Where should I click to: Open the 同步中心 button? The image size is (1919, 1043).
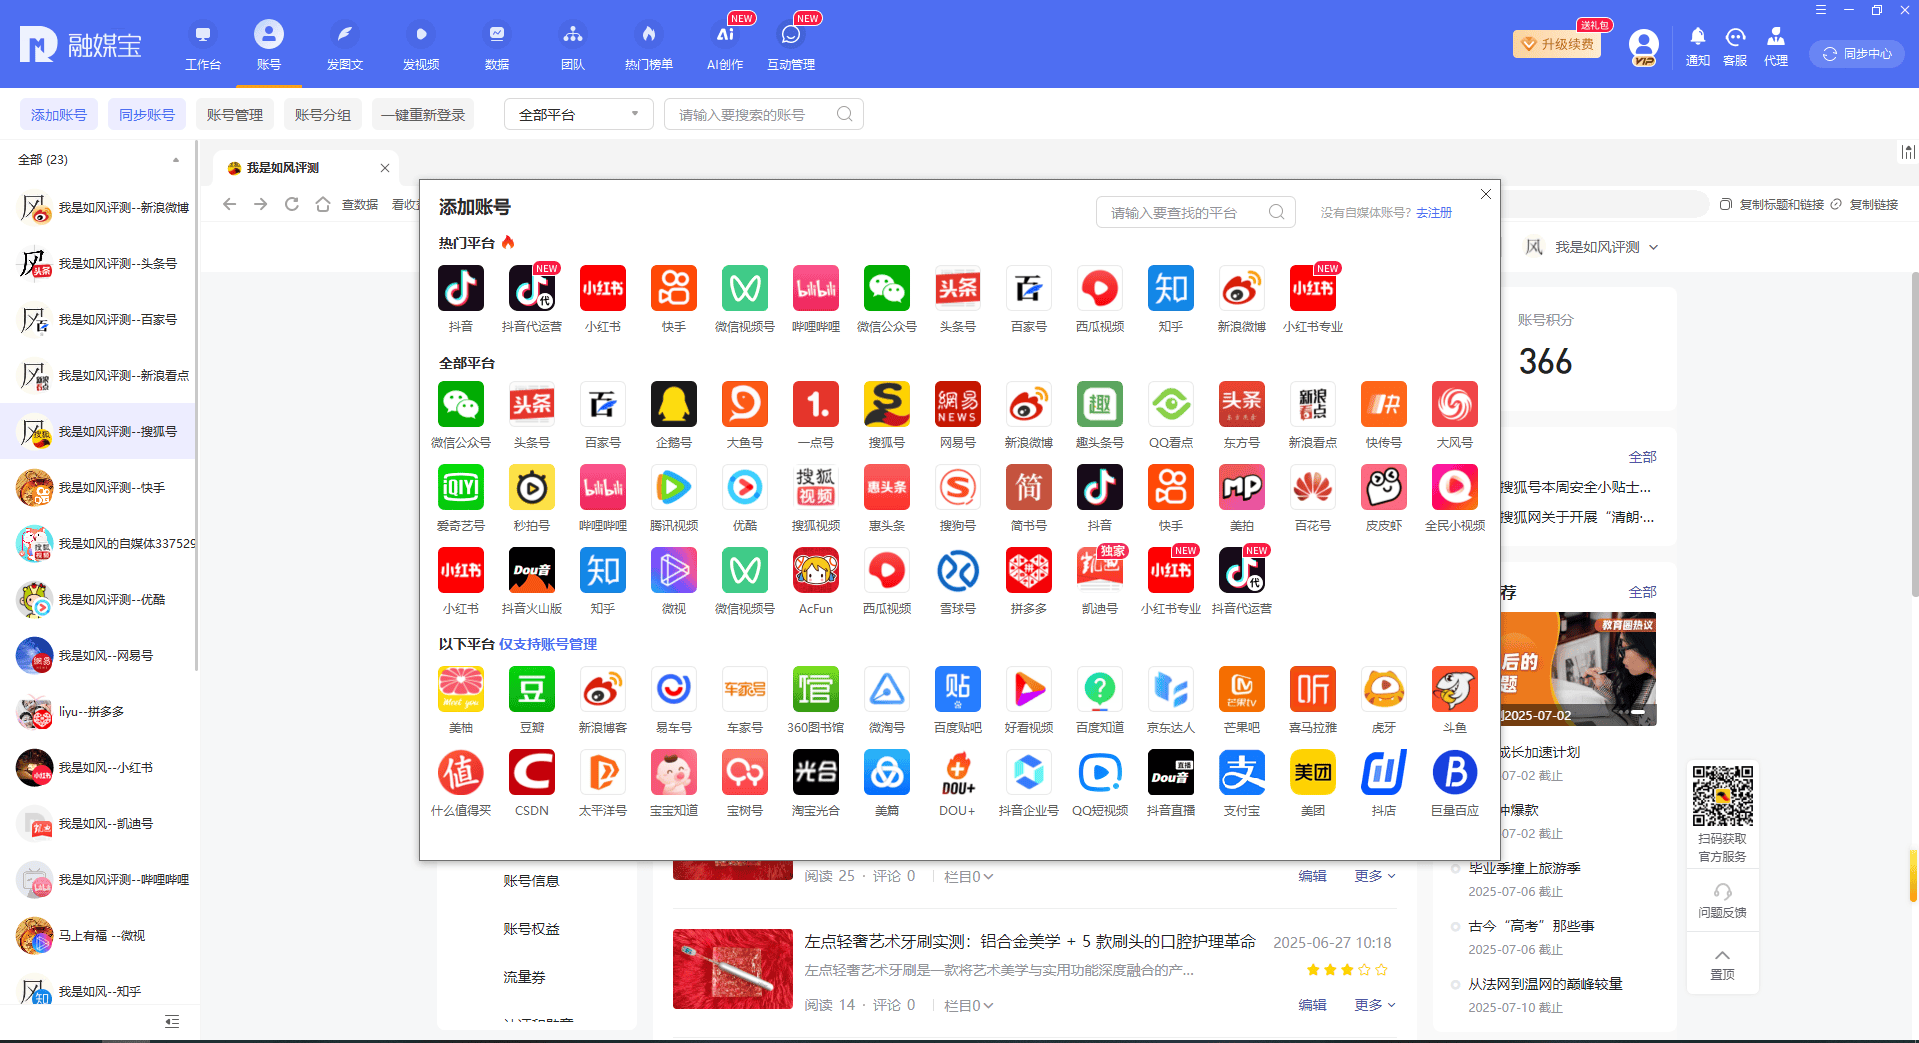(1857, 54)
